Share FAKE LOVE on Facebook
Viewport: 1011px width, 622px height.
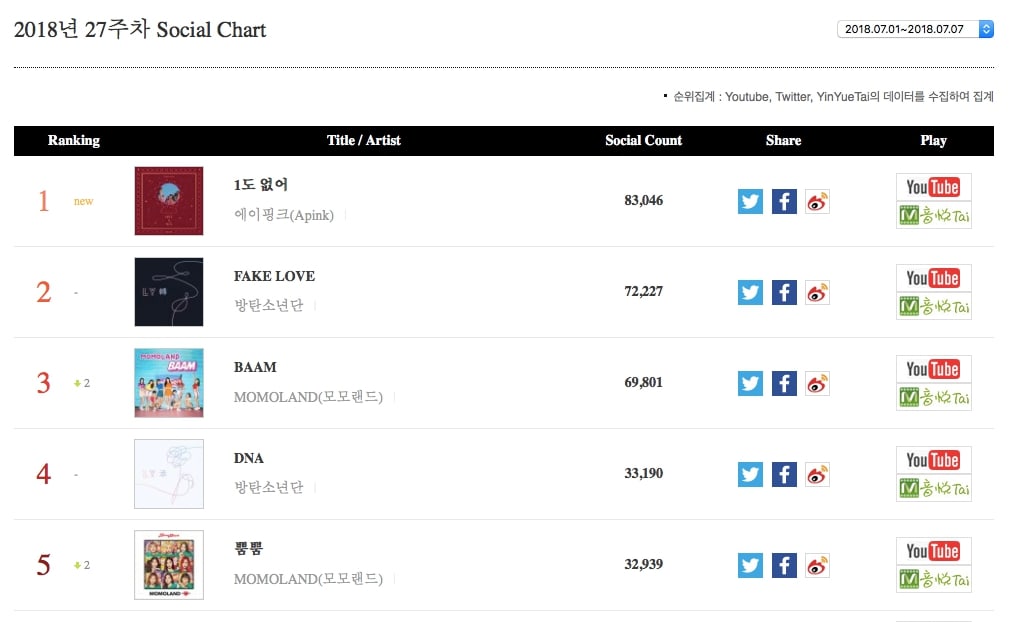(x=784, y=292)
